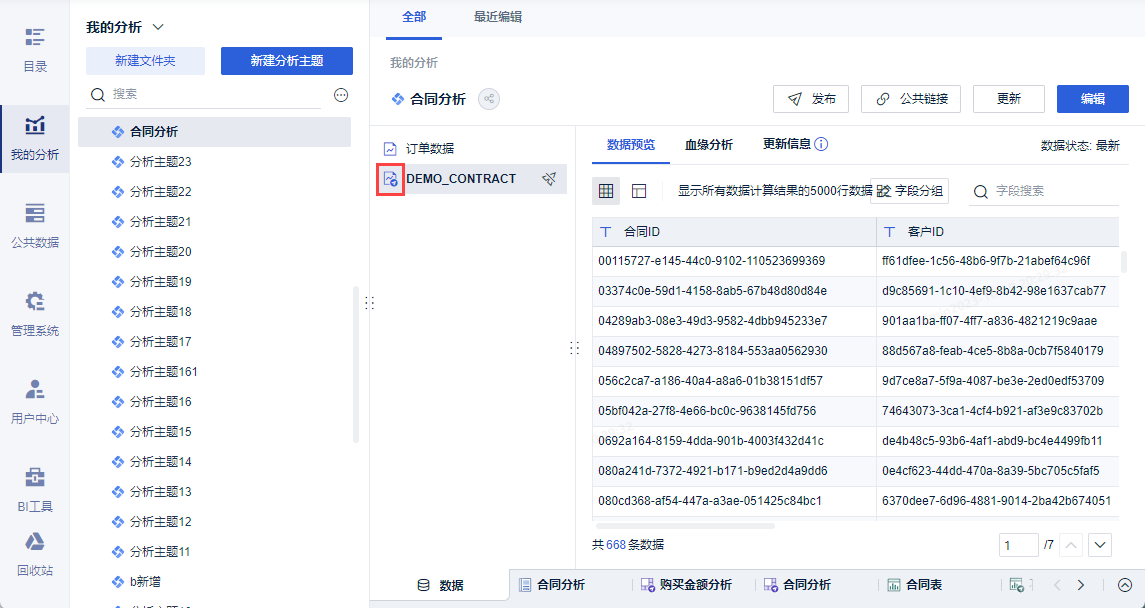
Task: Switch to table grid preview view
Action: point(605,191)
